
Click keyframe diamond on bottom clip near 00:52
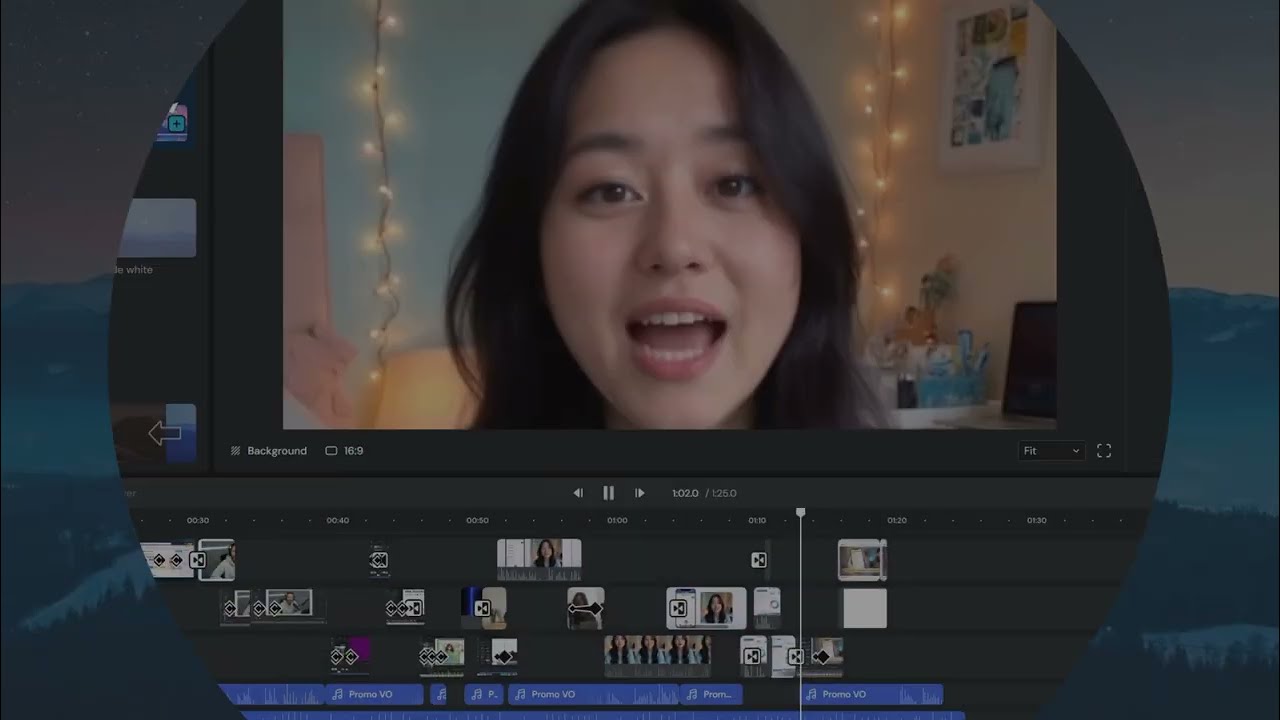point(504,657)
